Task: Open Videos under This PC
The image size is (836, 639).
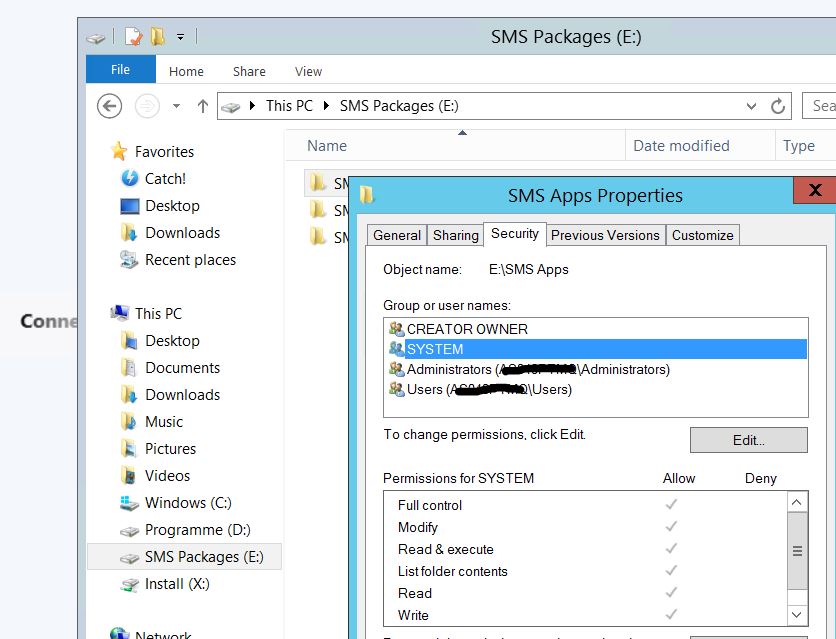Action: point(167,475)
